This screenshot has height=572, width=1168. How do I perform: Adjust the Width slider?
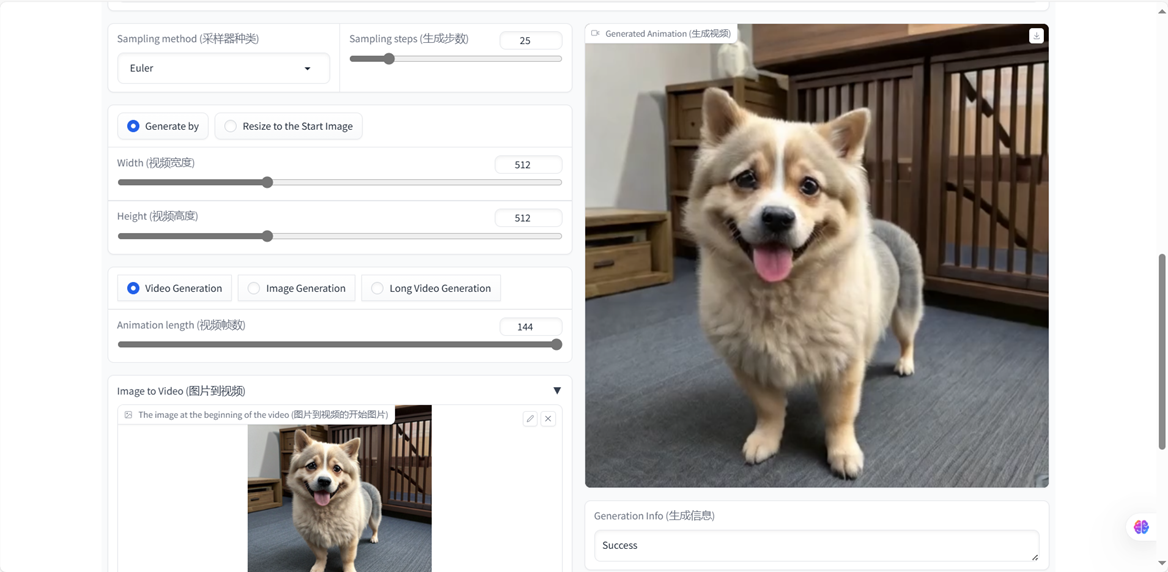(x=340, y=182)
